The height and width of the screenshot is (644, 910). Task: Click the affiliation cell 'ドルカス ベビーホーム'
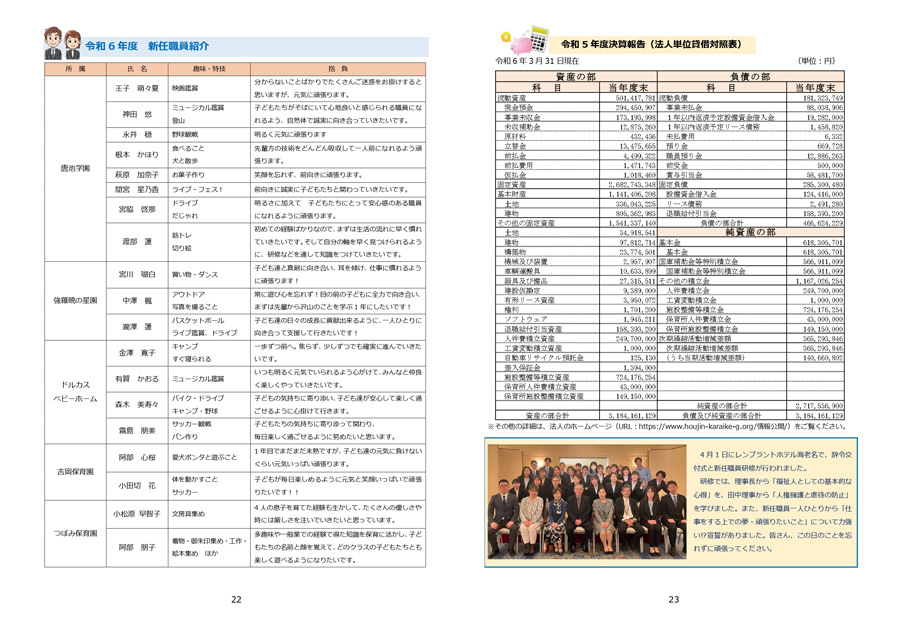coord(75,392)
